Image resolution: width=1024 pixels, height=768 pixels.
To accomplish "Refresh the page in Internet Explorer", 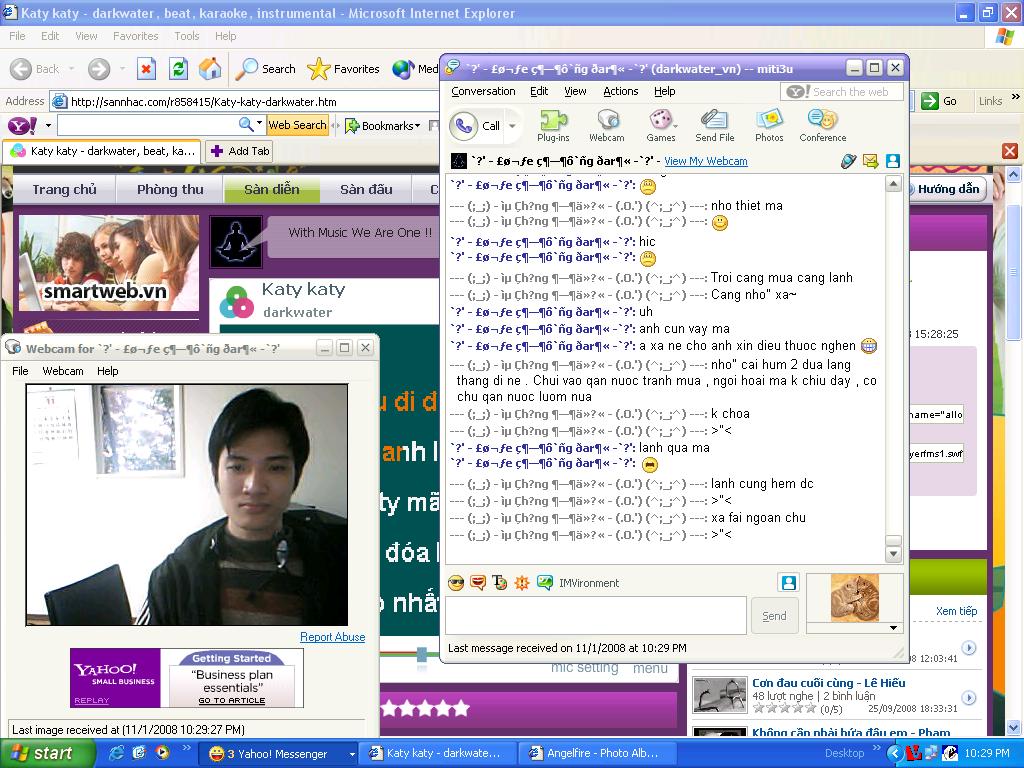I will tap(178, 69).
